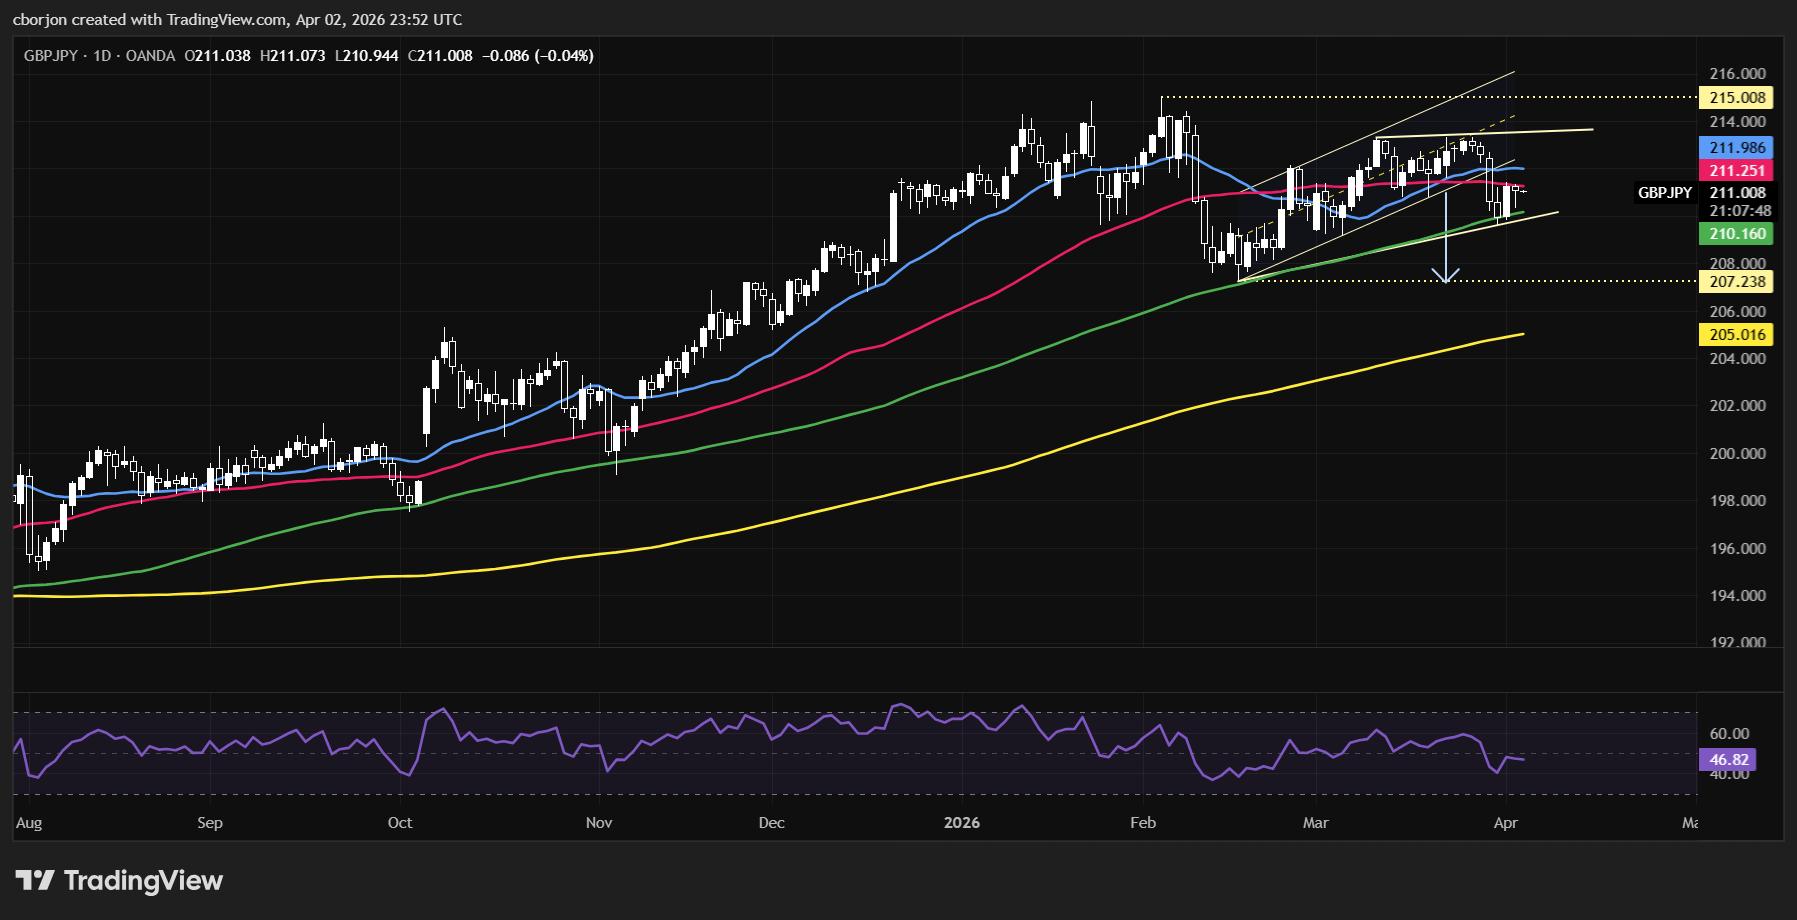Viewport: 1797px width, 920px height.
Task: Click the 2026 label on time axis
Action: (961, 823)
